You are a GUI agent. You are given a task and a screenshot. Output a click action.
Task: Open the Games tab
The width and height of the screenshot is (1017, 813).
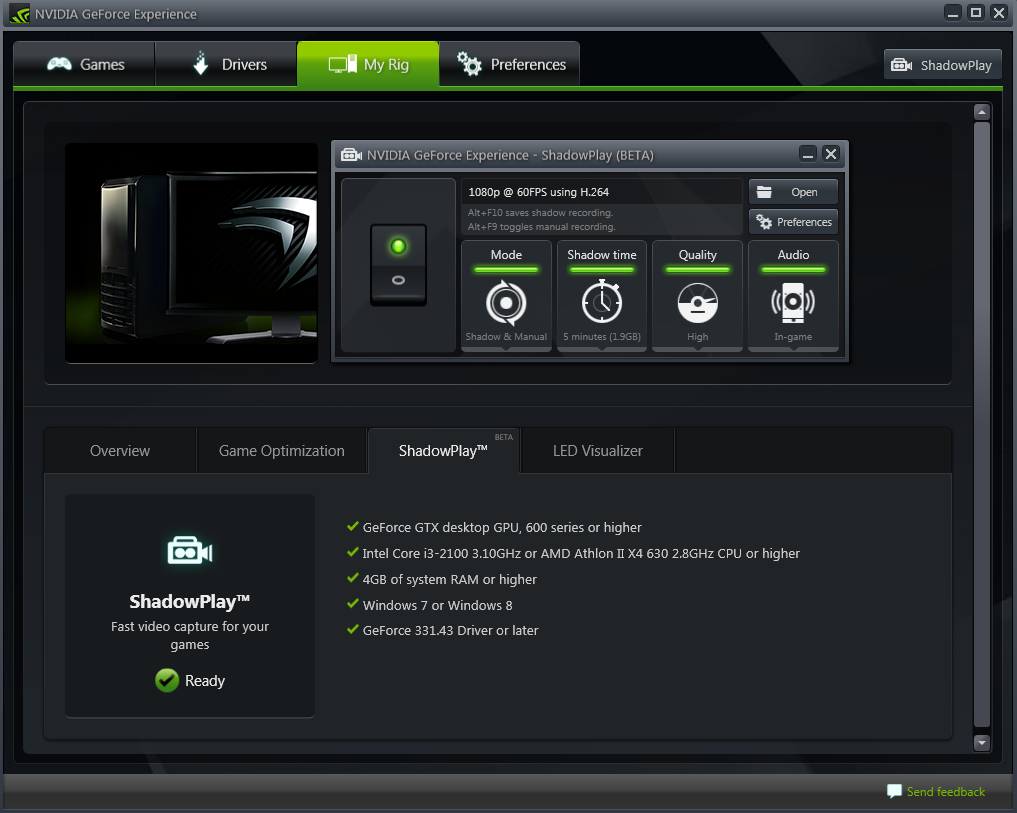pyautogui.click(x=84, y=64)
